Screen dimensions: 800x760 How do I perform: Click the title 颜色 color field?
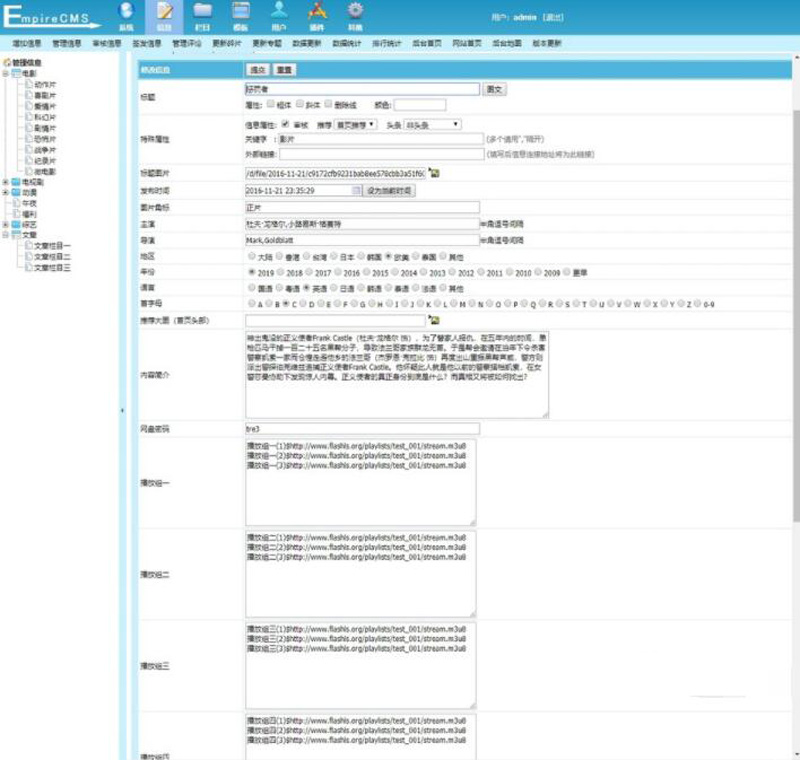coord(419,104)
